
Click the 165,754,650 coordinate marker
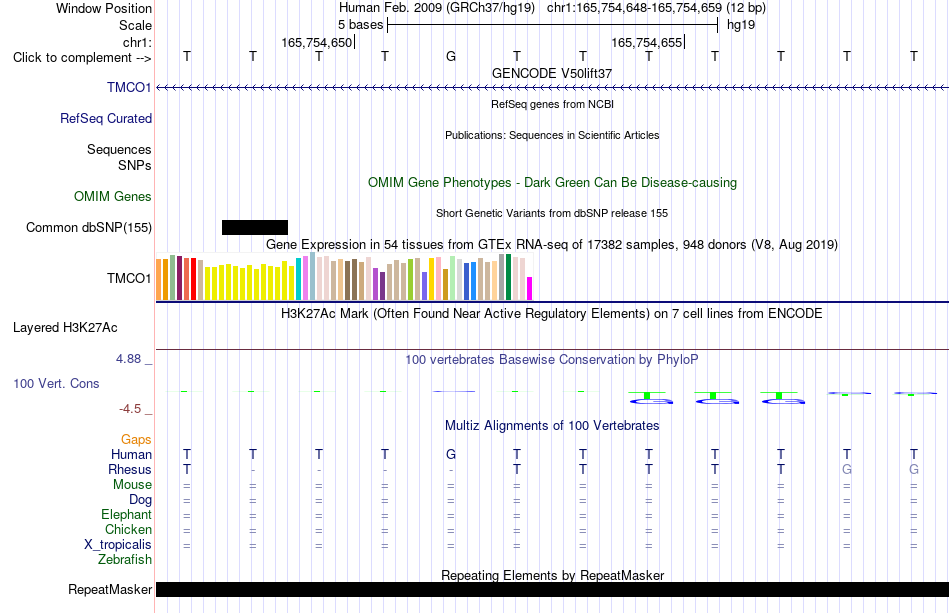pyautogui.click(x=317, y=42)
